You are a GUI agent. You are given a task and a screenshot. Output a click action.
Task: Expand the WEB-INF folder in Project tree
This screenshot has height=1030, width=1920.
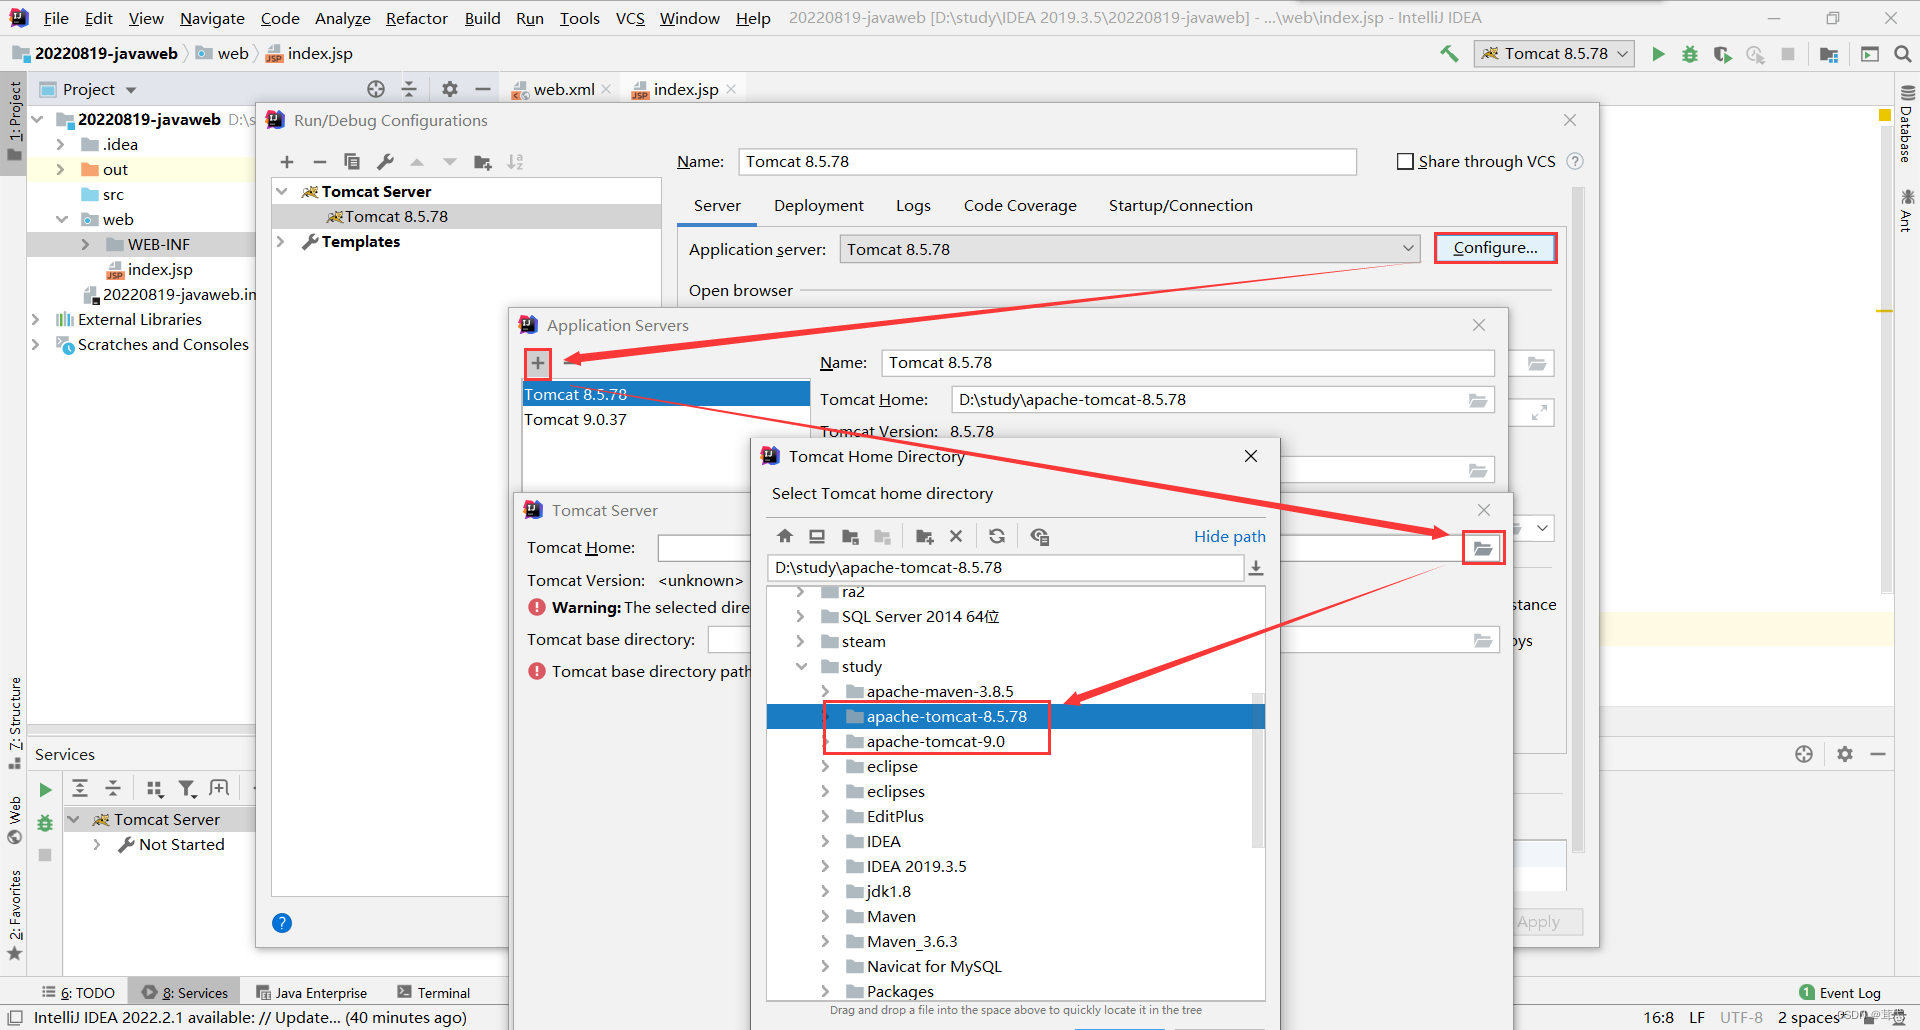pyautogui.click(x=85, y=244)
